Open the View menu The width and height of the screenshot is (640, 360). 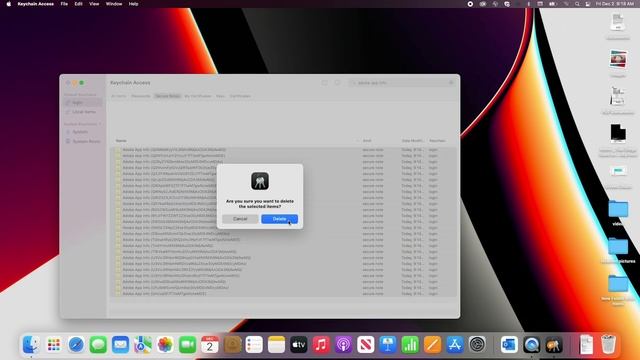point(94,4)
